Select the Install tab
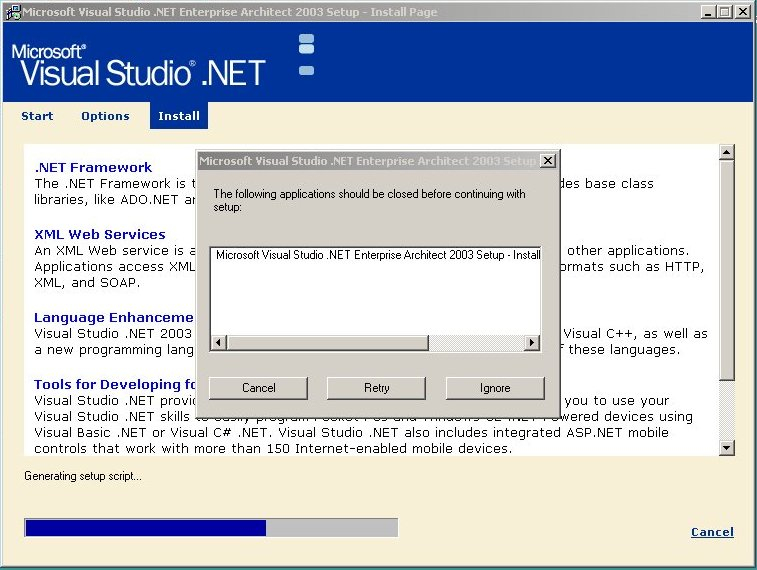This screenshot has height=570, width=757. 179,116
